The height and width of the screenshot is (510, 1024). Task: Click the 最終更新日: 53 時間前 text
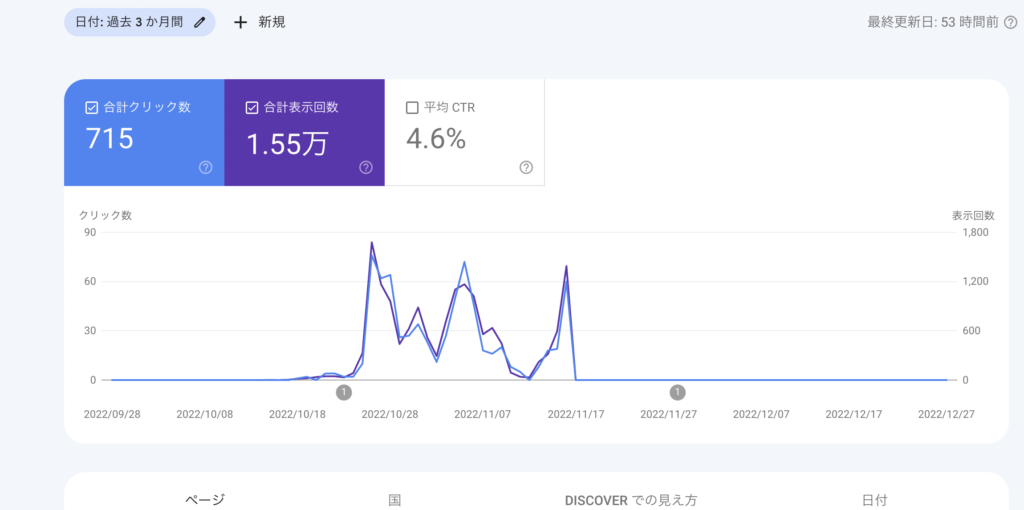(x=933, y=22)
